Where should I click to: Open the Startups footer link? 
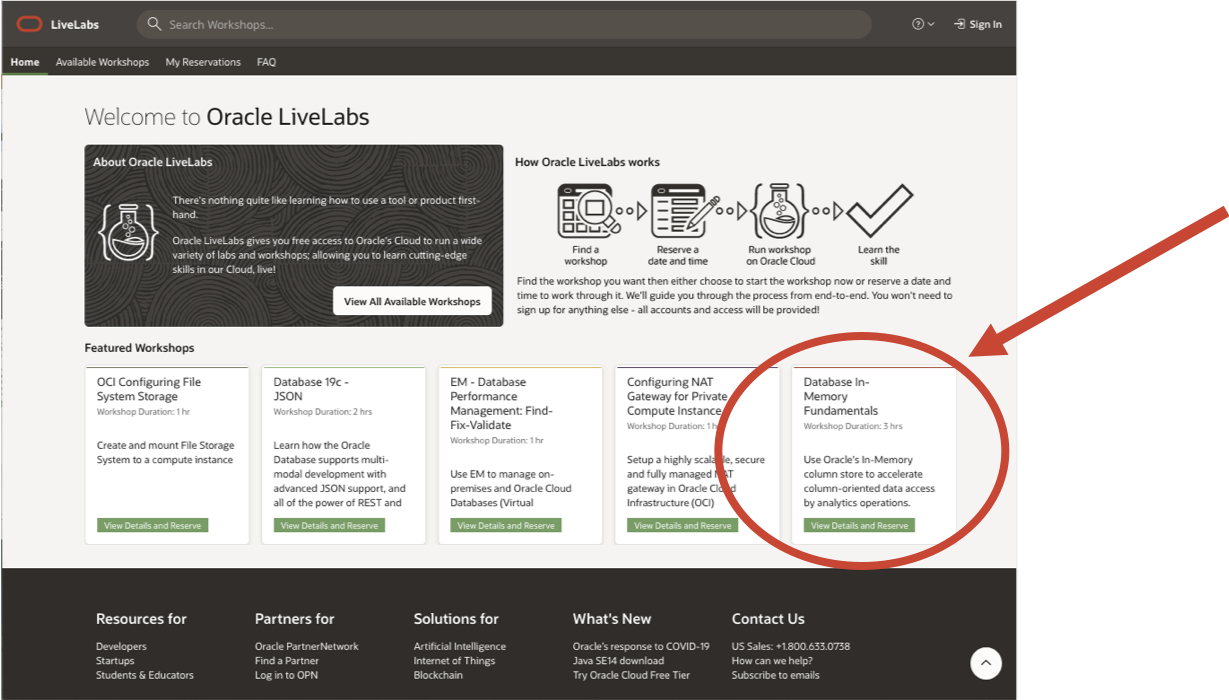[x=115, y=660]
